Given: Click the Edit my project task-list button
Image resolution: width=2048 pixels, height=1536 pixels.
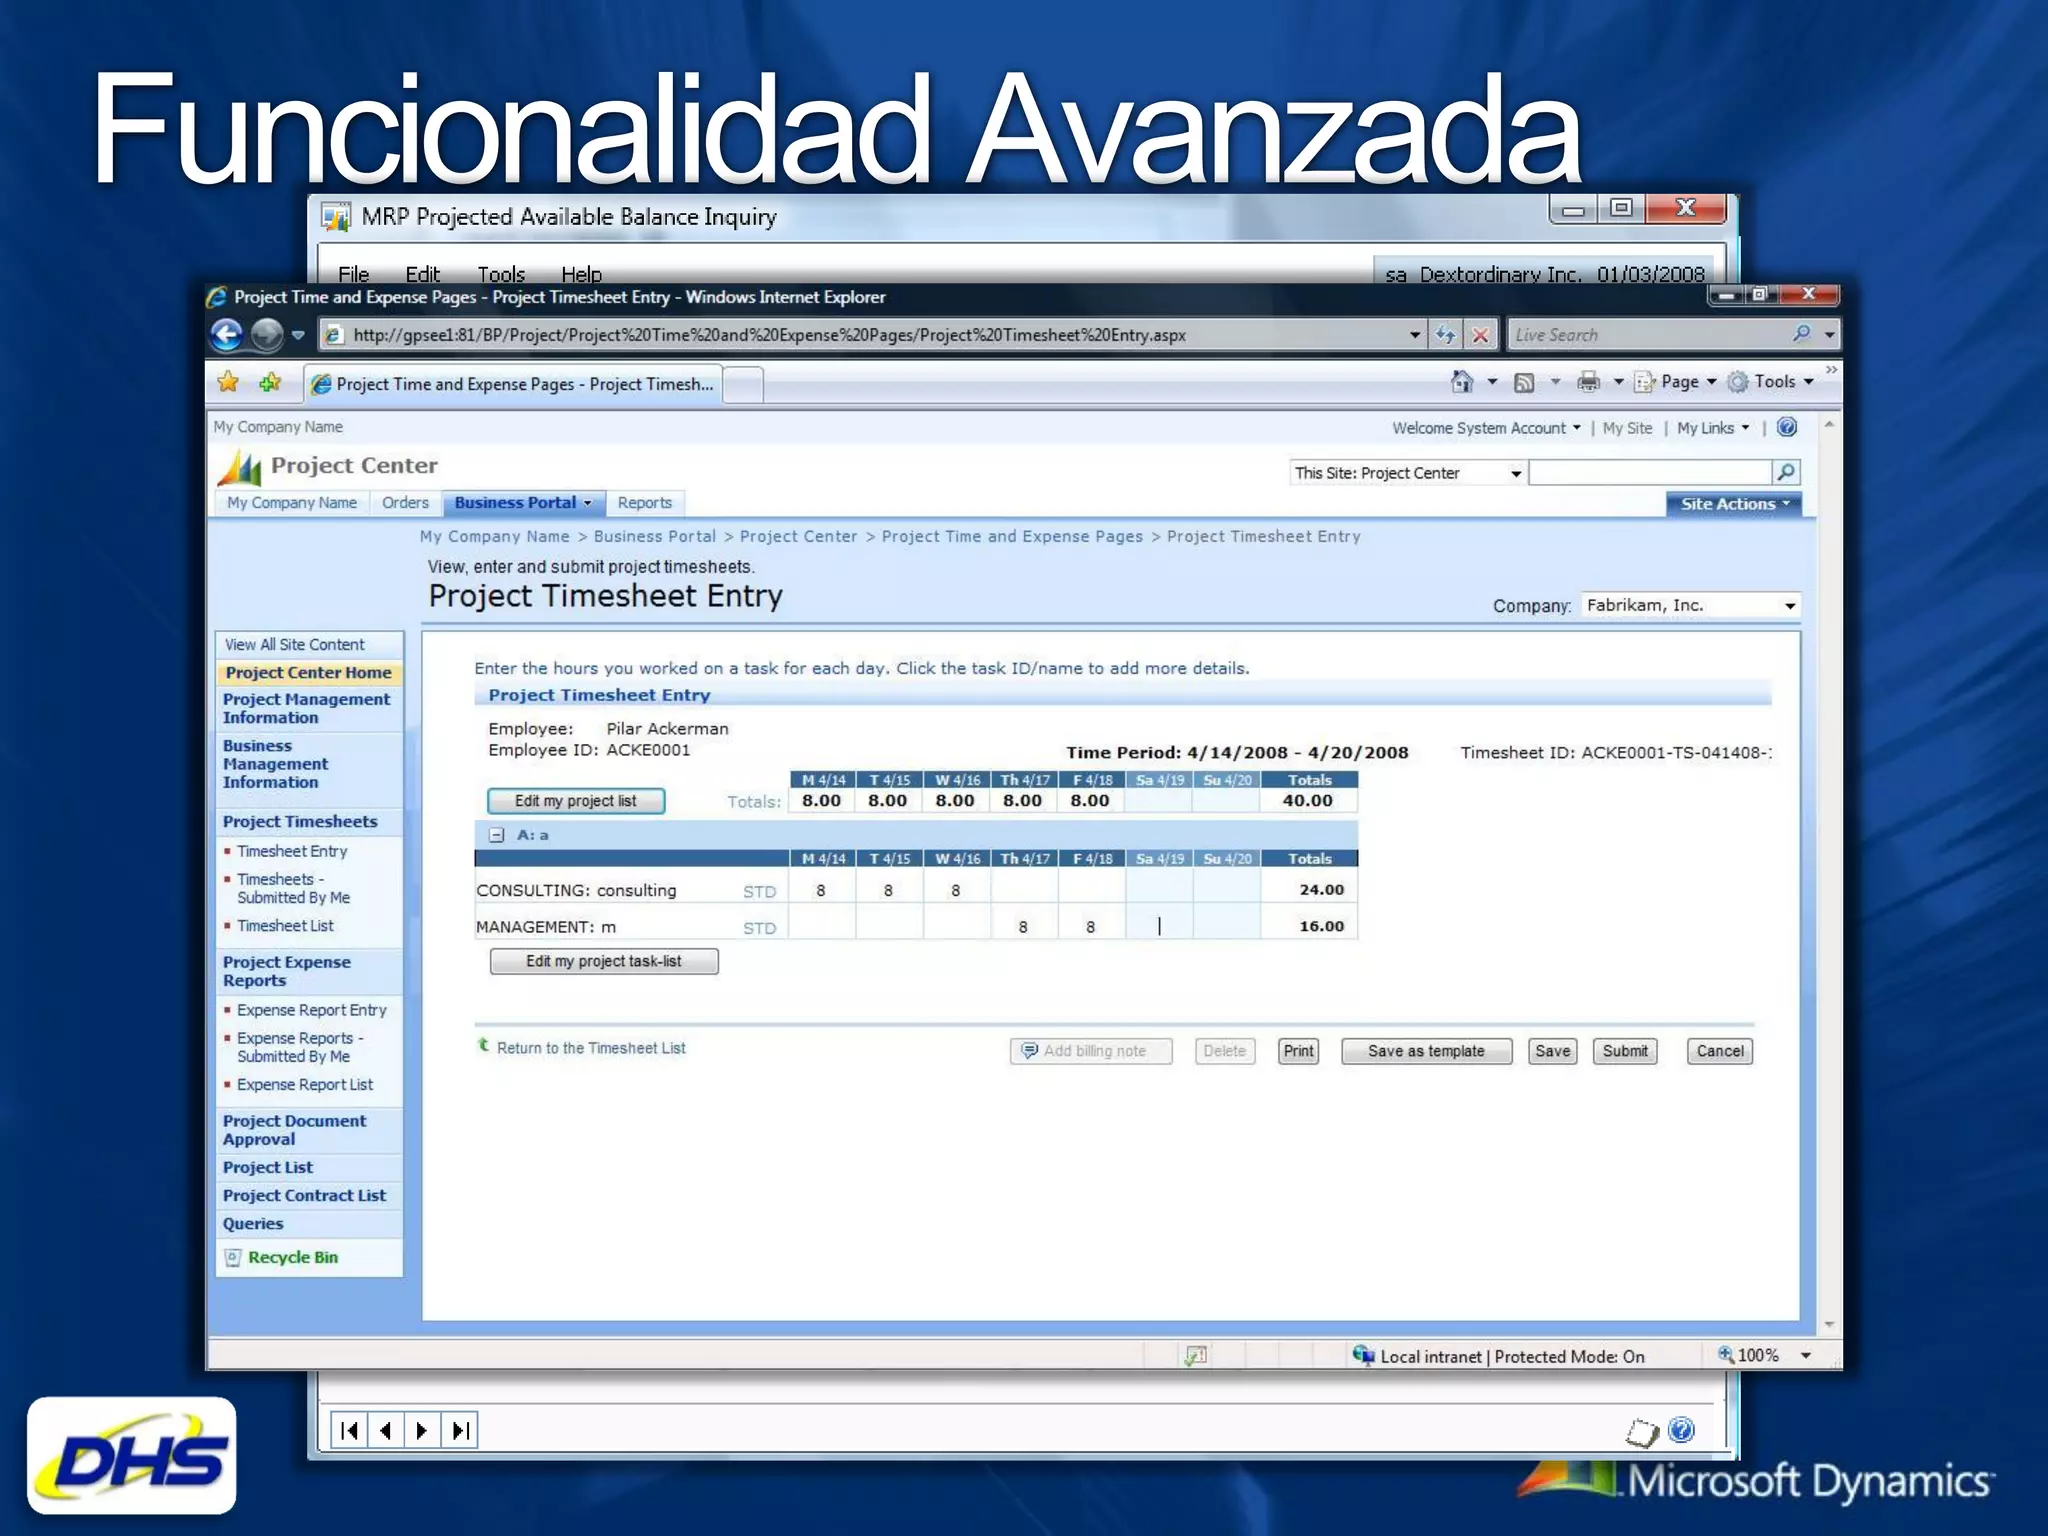Looking at the screenshot, I should (x=604, y=961).
